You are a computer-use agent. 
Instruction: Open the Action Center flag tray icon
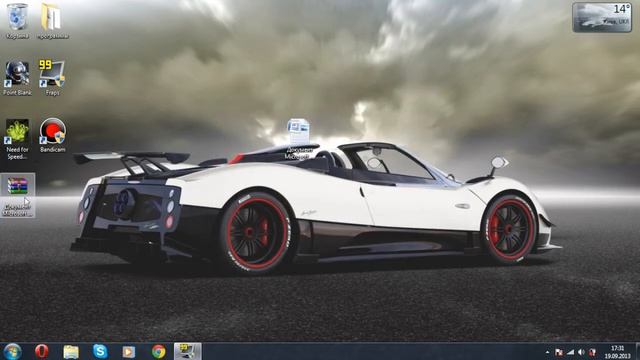click(559, 352)
